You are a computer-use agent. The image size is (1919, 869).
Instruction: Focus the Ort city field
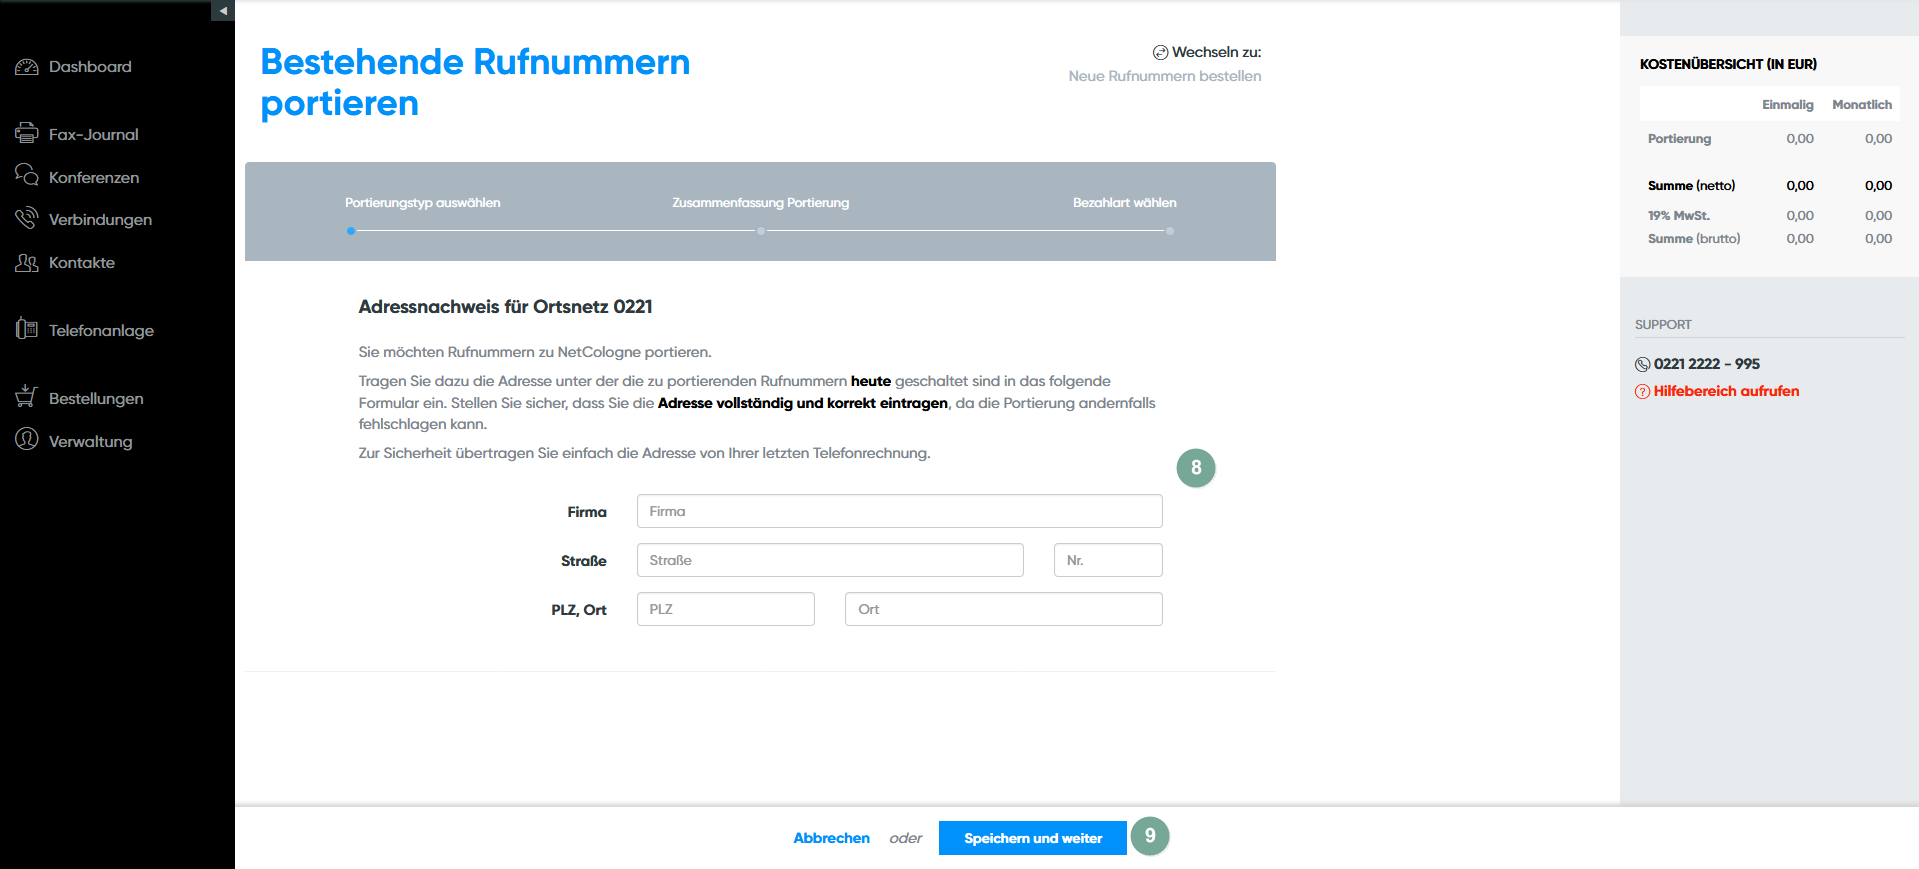pyautogui.click(x=1003, y=609)
